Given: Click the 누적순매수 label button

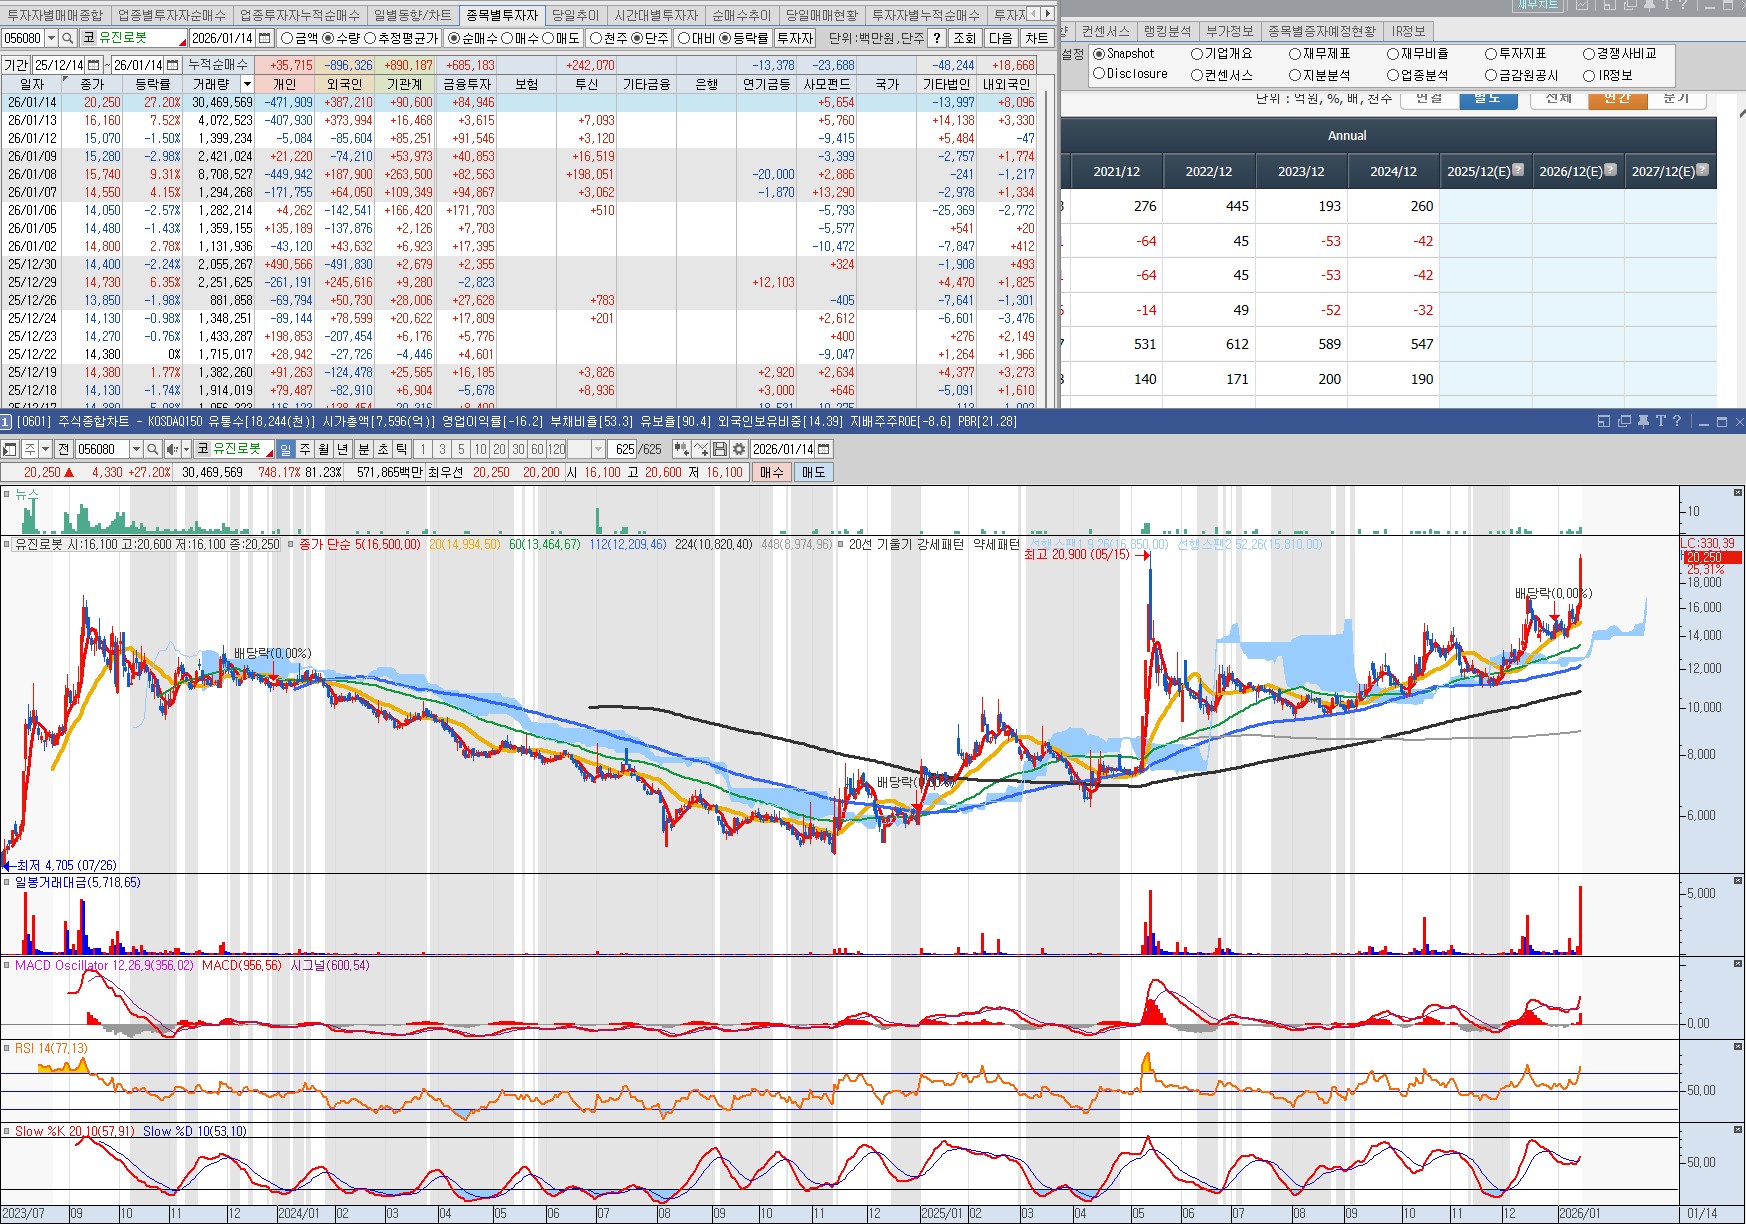Looking at the screenshot, I should point(218,65).
